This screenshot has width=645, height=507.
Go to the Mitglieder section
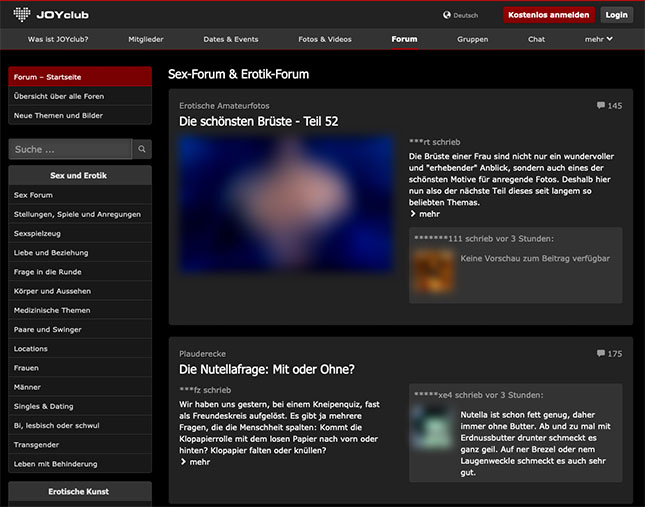(x=146, y=39)
